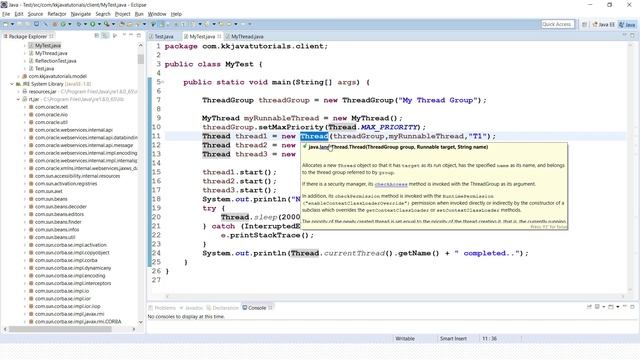640x360 pixels.
Task: Open the Search menu
Action: pos(103,14)
